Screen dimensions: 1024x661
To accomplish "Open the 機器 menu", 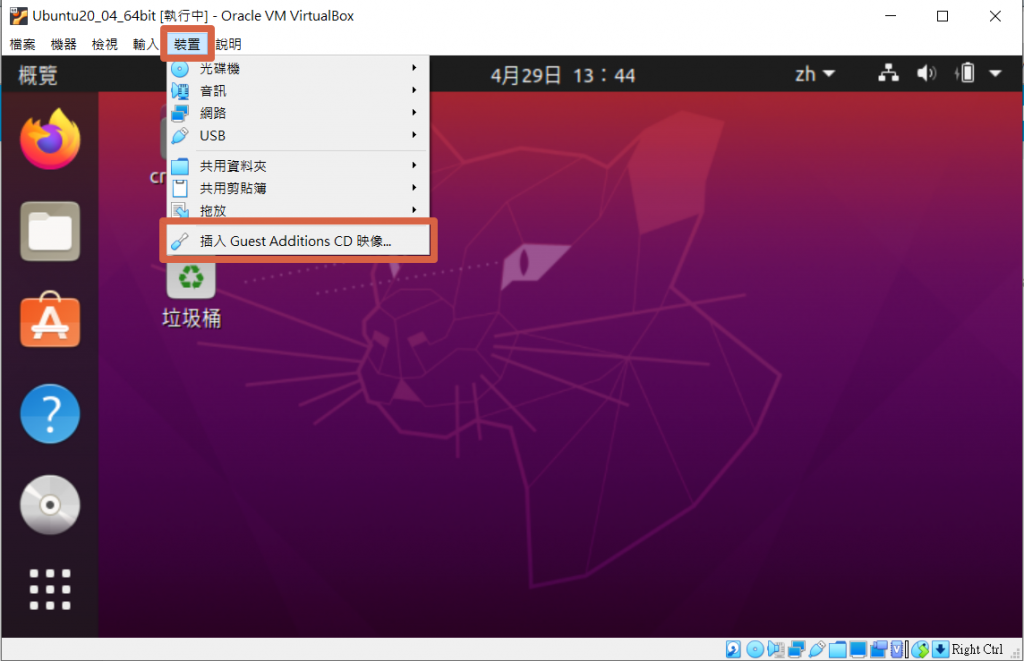I will [x=63, y=44].
